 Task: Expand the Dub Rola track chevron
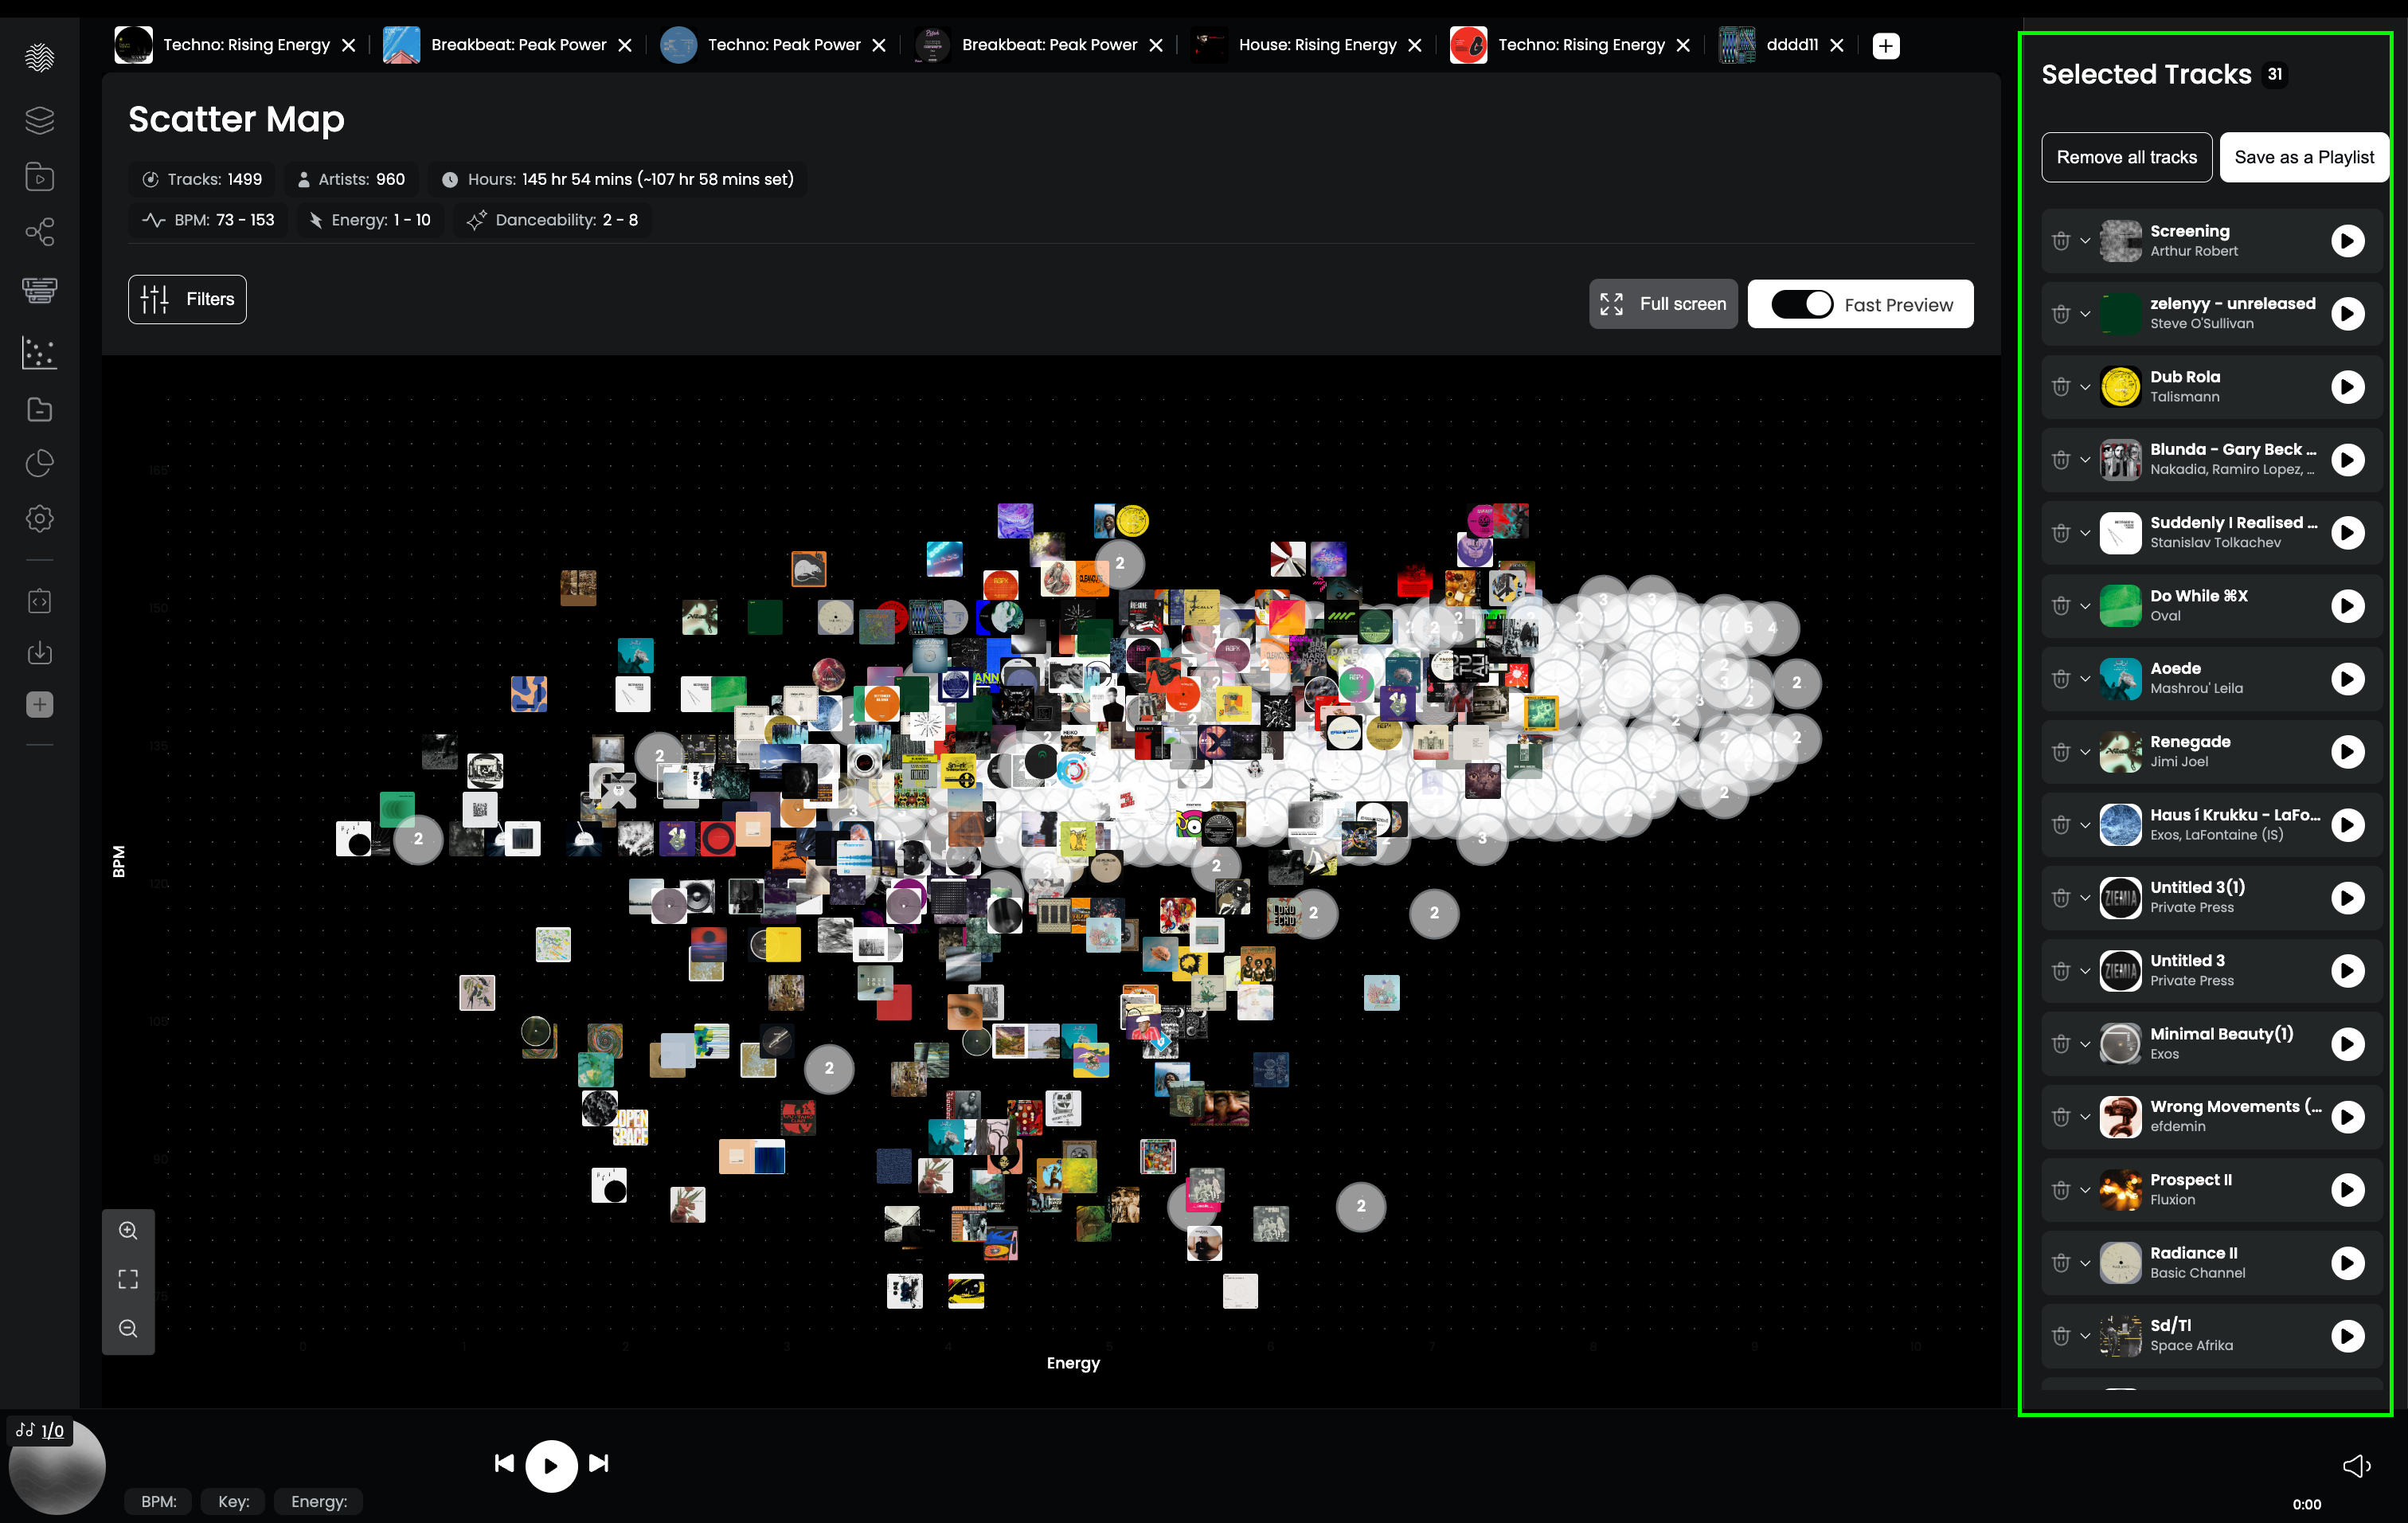click(2085, 387)
